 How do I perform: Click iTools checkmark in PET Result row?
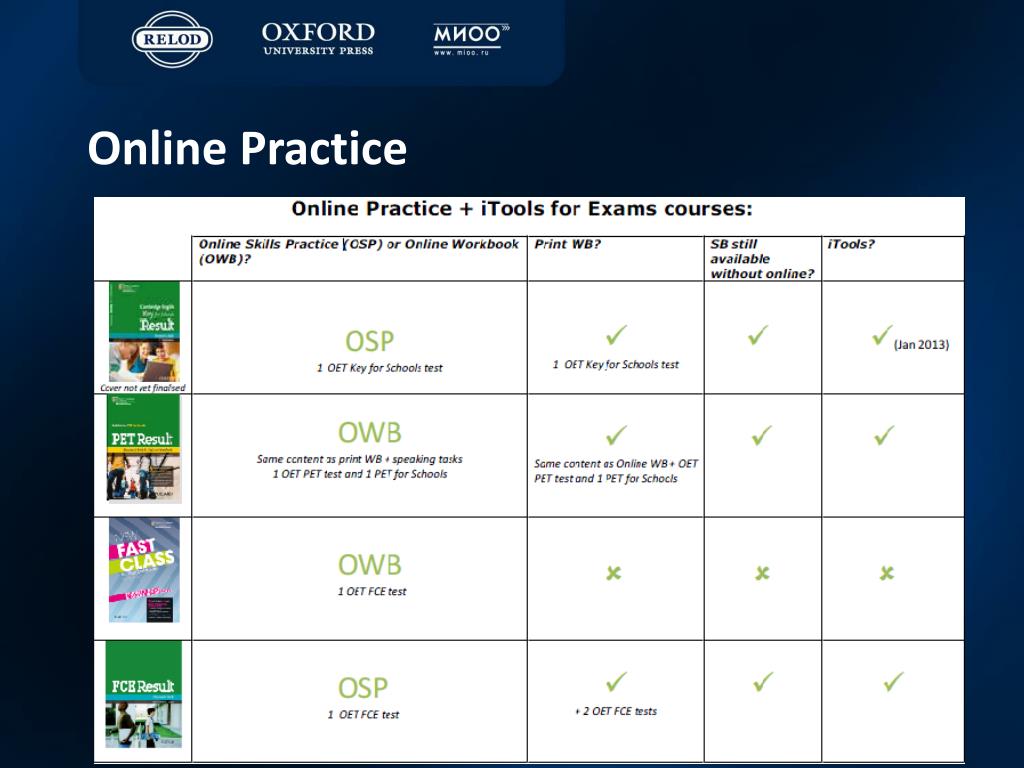point(884,435)
